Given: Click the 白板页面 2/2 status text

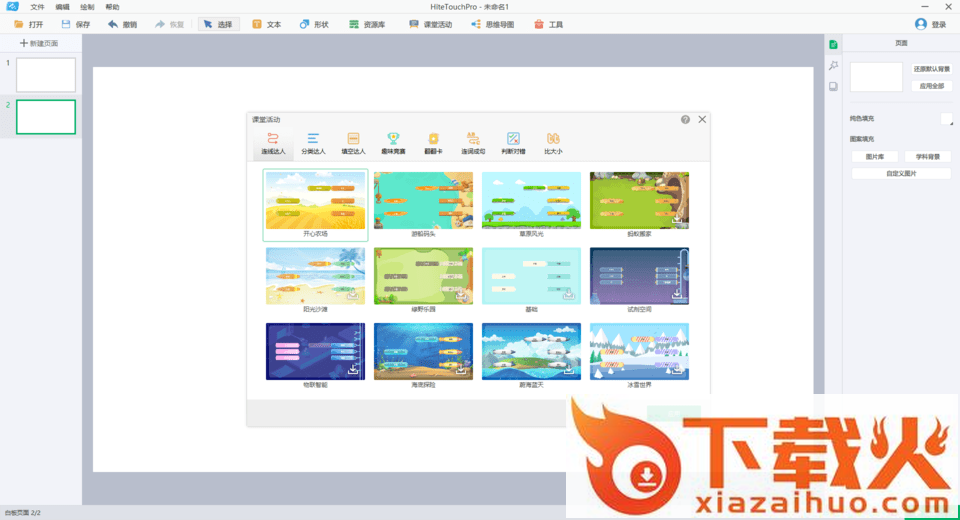Looking at the screenshot, I should [x=23, y=513].
